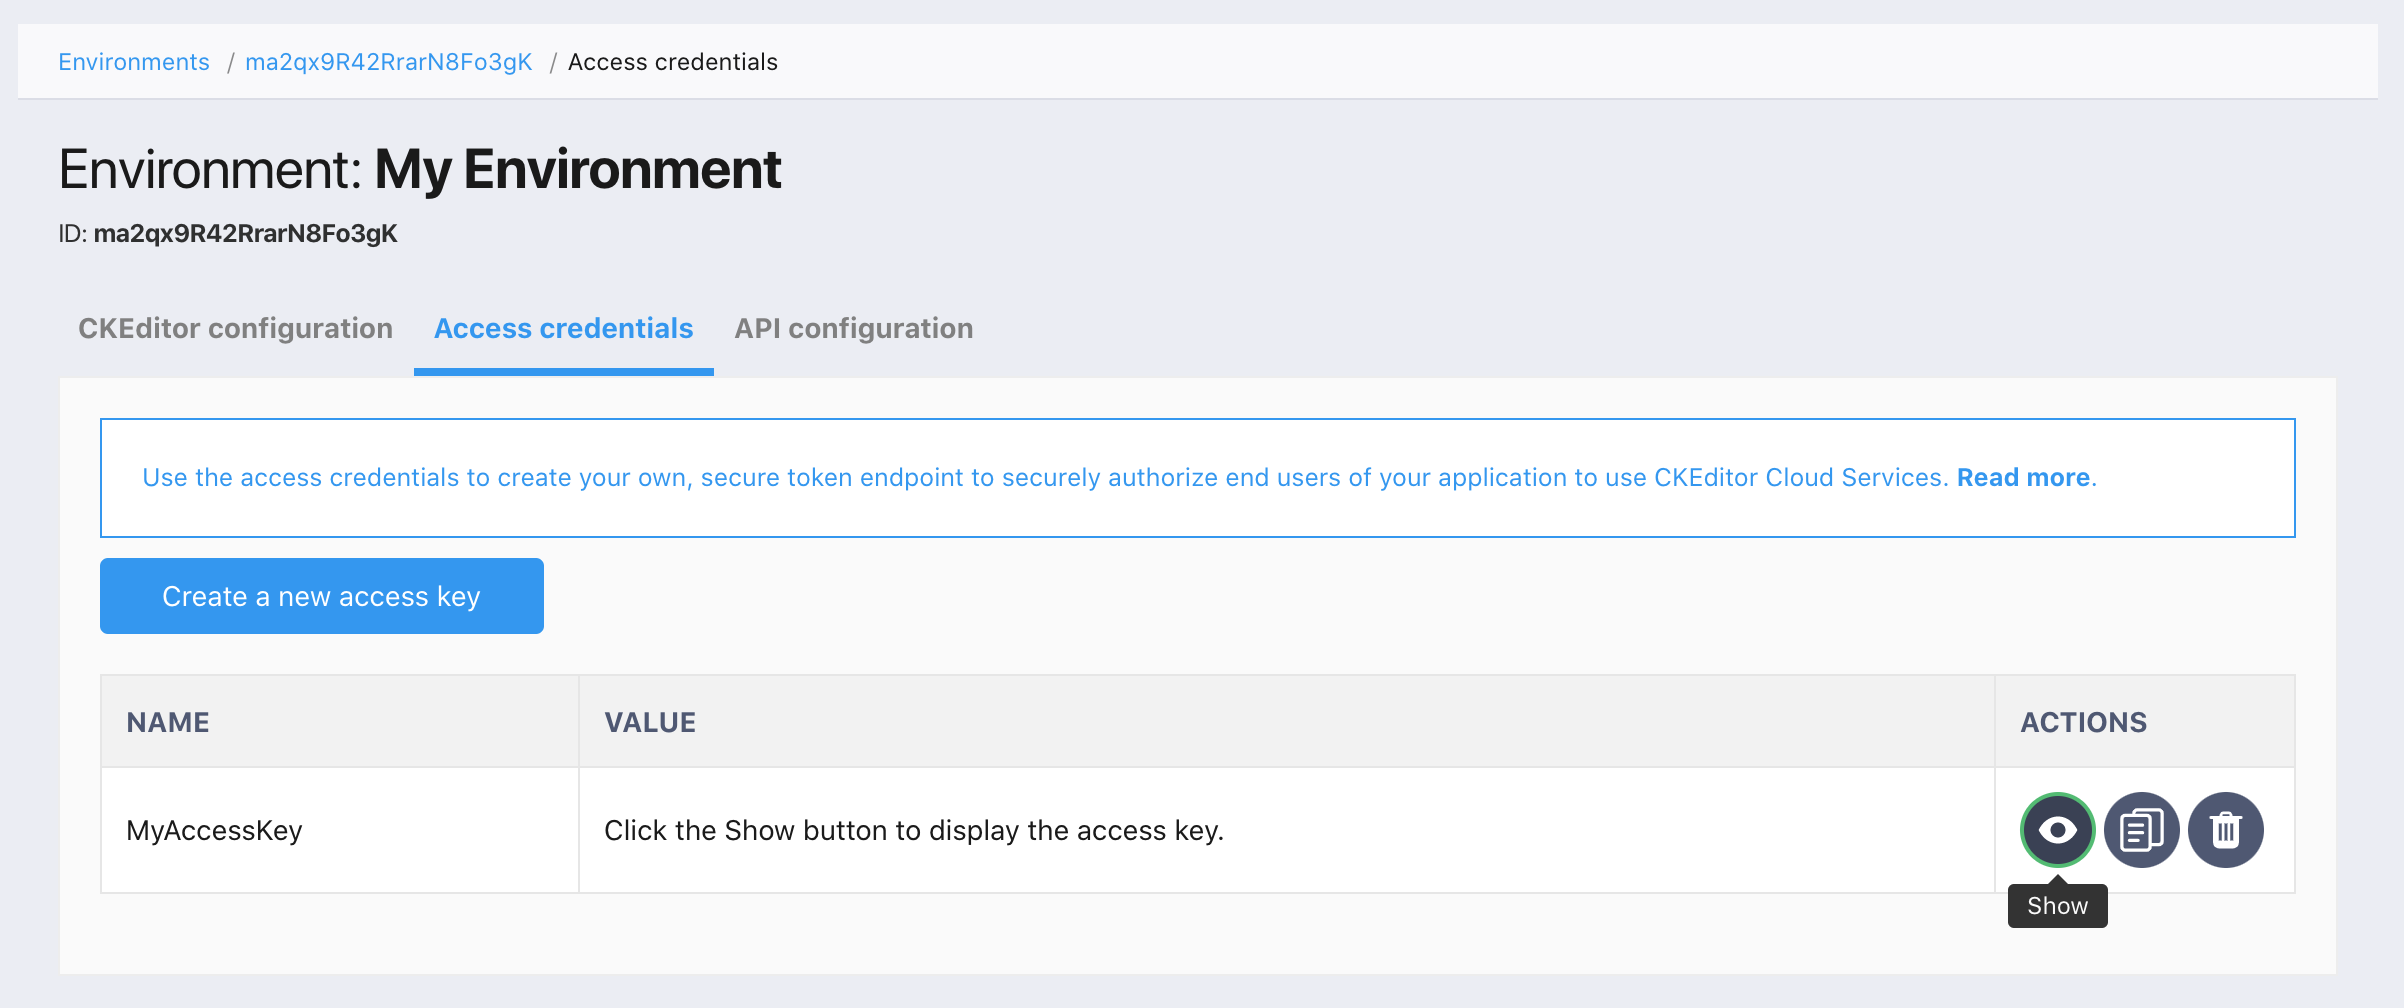Show the MyAccessKey value with eye icon

point(2057,830)
